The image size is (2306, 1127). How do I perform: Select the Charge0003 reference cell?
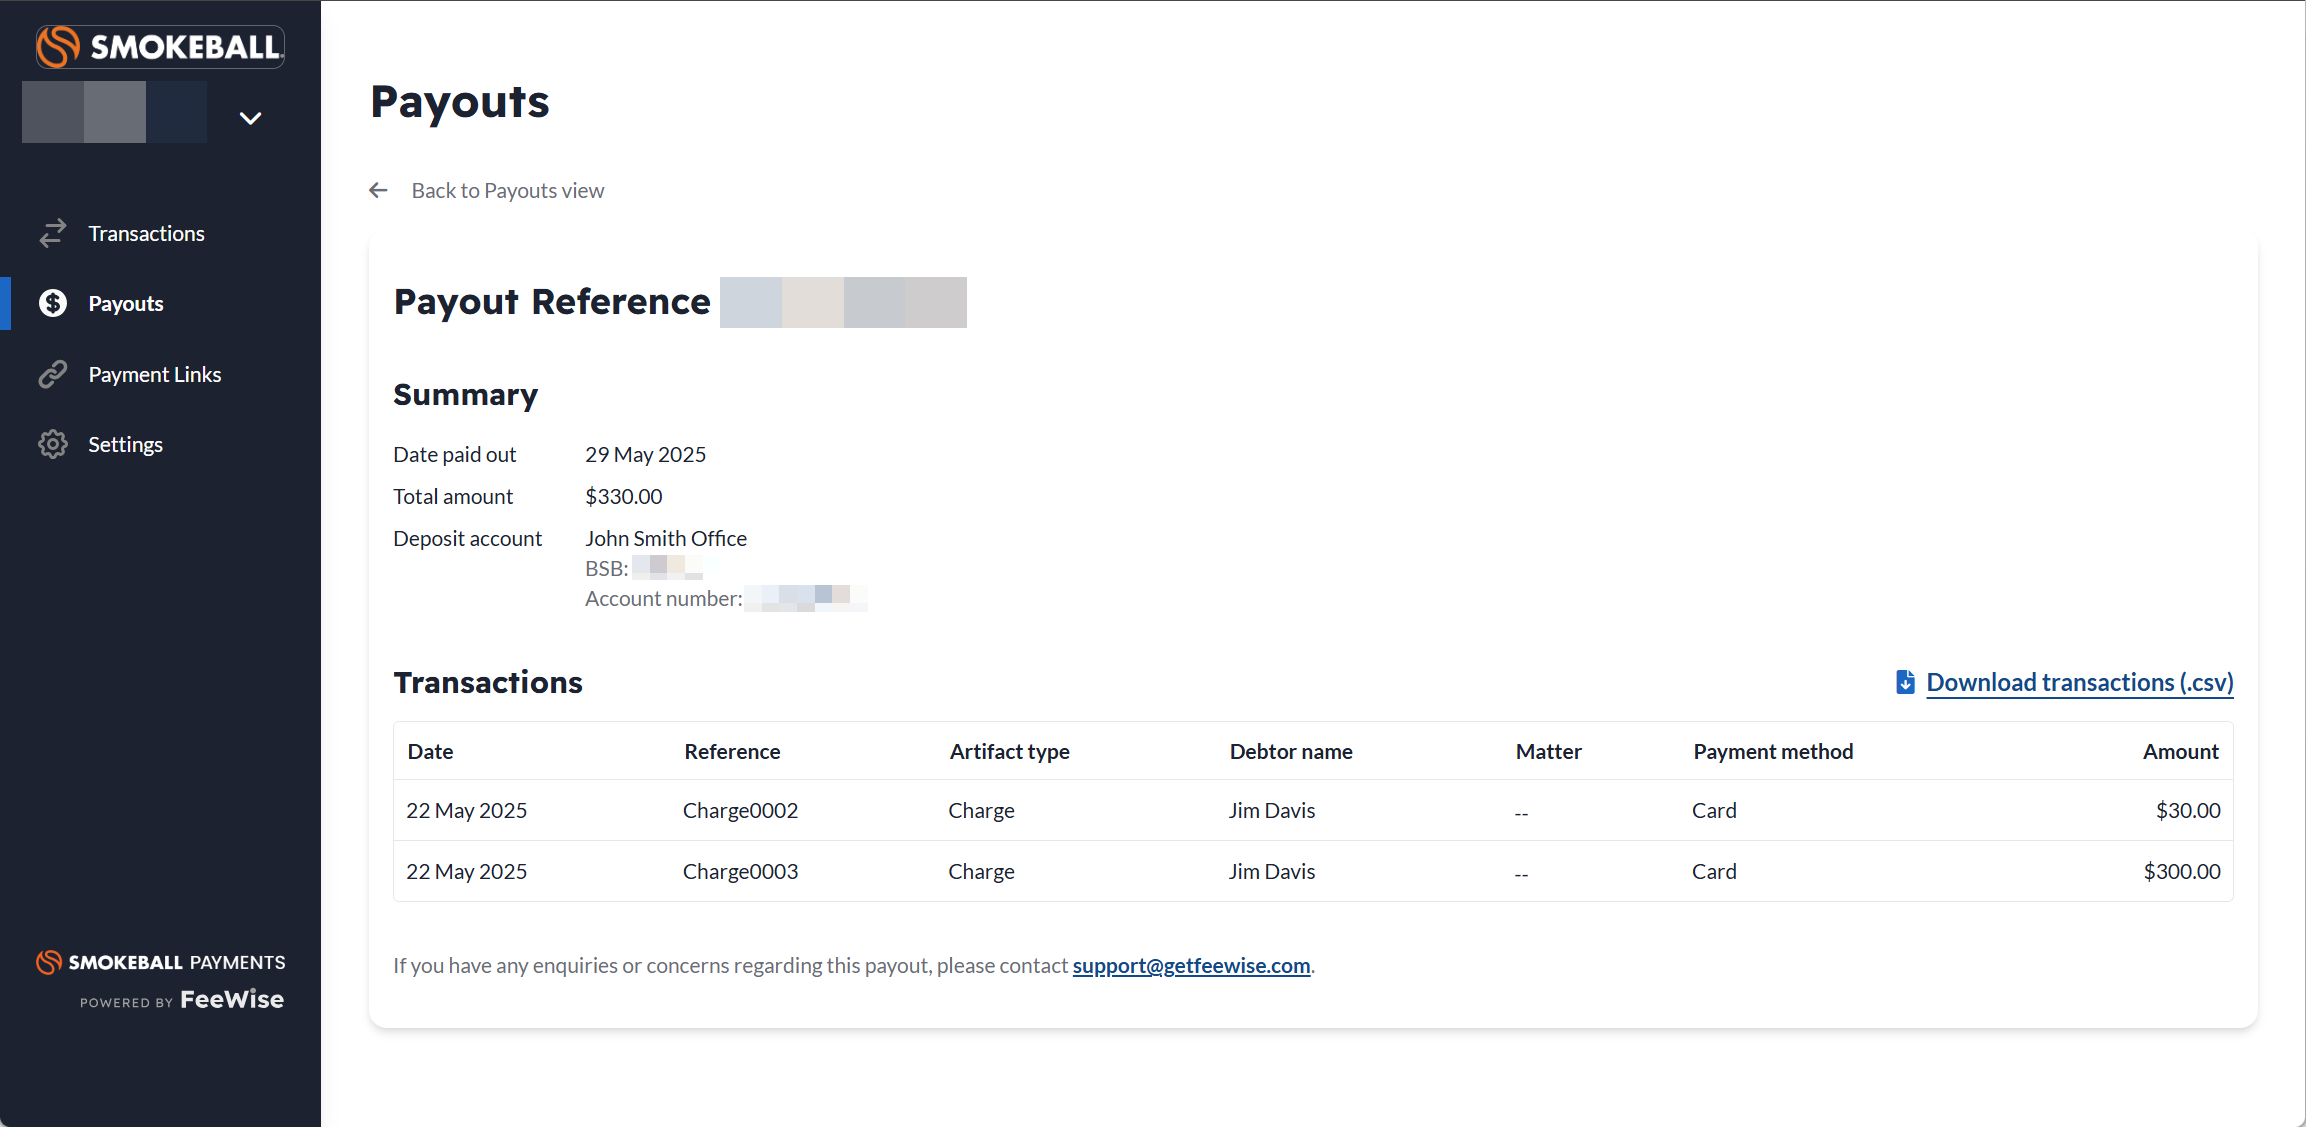click(740, 871)
